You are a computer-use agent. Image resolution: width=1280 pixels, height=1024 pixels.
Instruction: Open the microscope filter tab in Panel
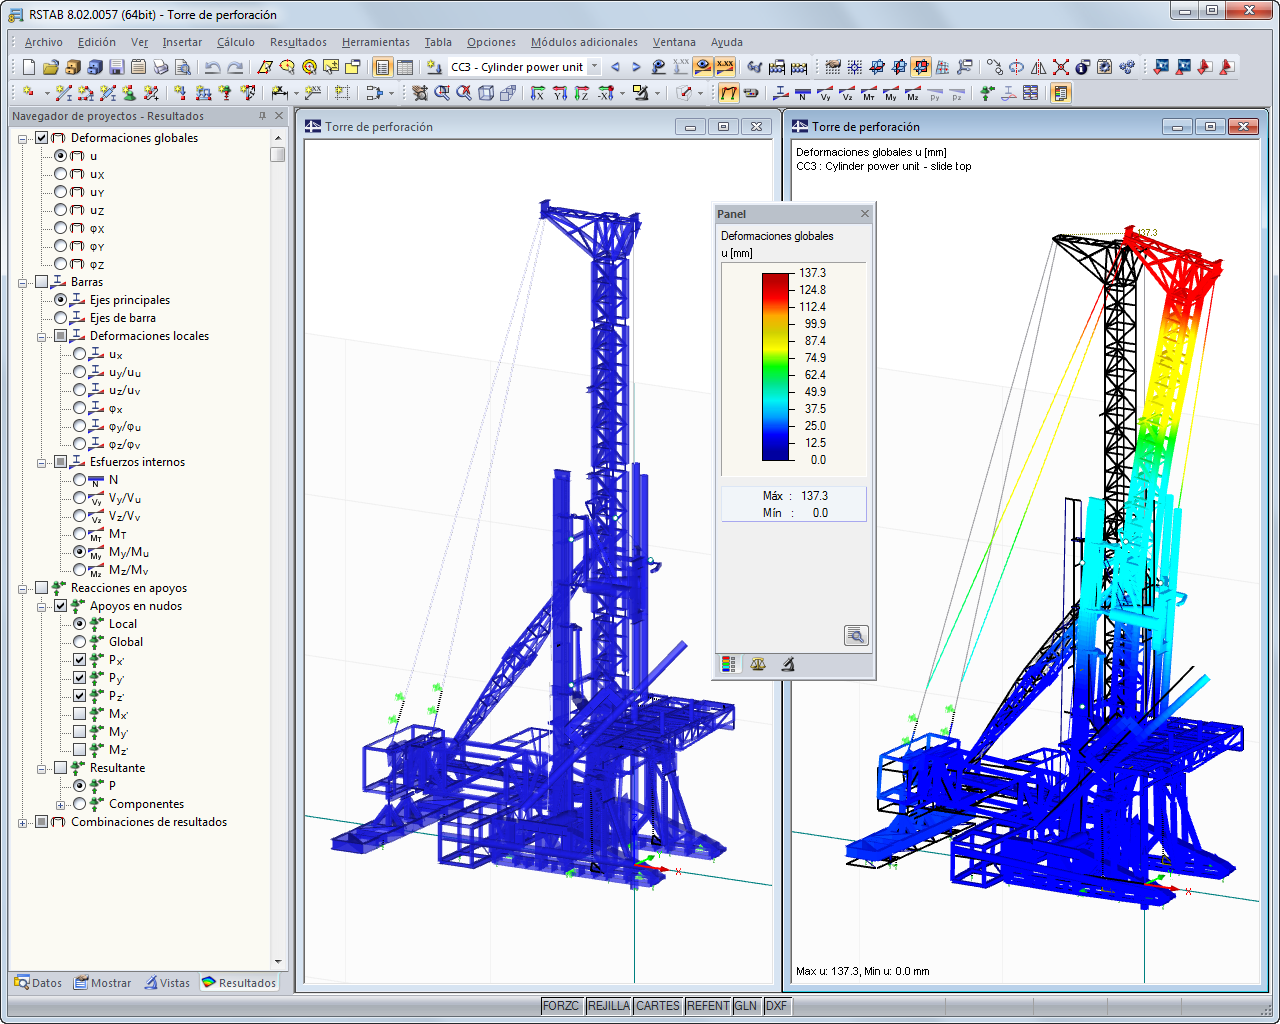tap(788, 664)
